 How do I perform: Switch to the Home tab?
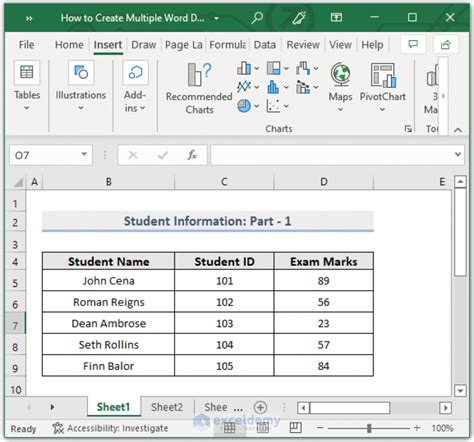[x=69, y=45]
